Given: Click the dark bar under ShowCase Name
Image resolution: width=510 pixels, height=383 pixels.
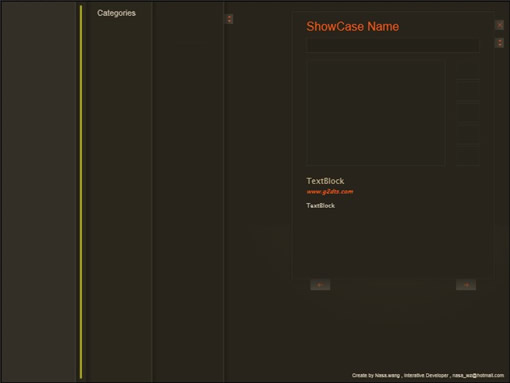Looking at the screenshot, I should point(393,45).
